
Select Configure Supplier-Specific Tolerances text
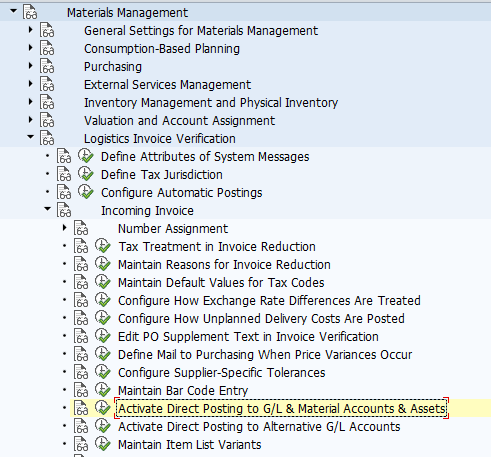pos(222,373)
